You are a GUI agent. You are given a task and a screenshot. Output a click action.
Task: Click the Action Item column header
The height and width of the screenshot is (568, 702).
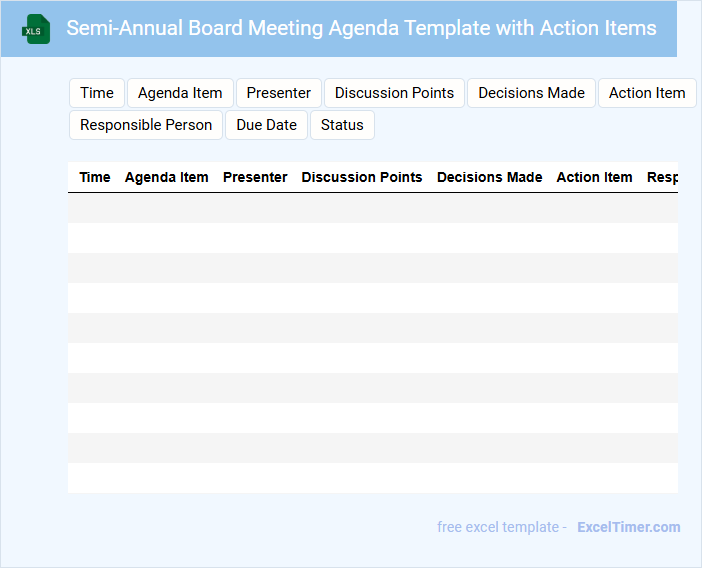594,177
